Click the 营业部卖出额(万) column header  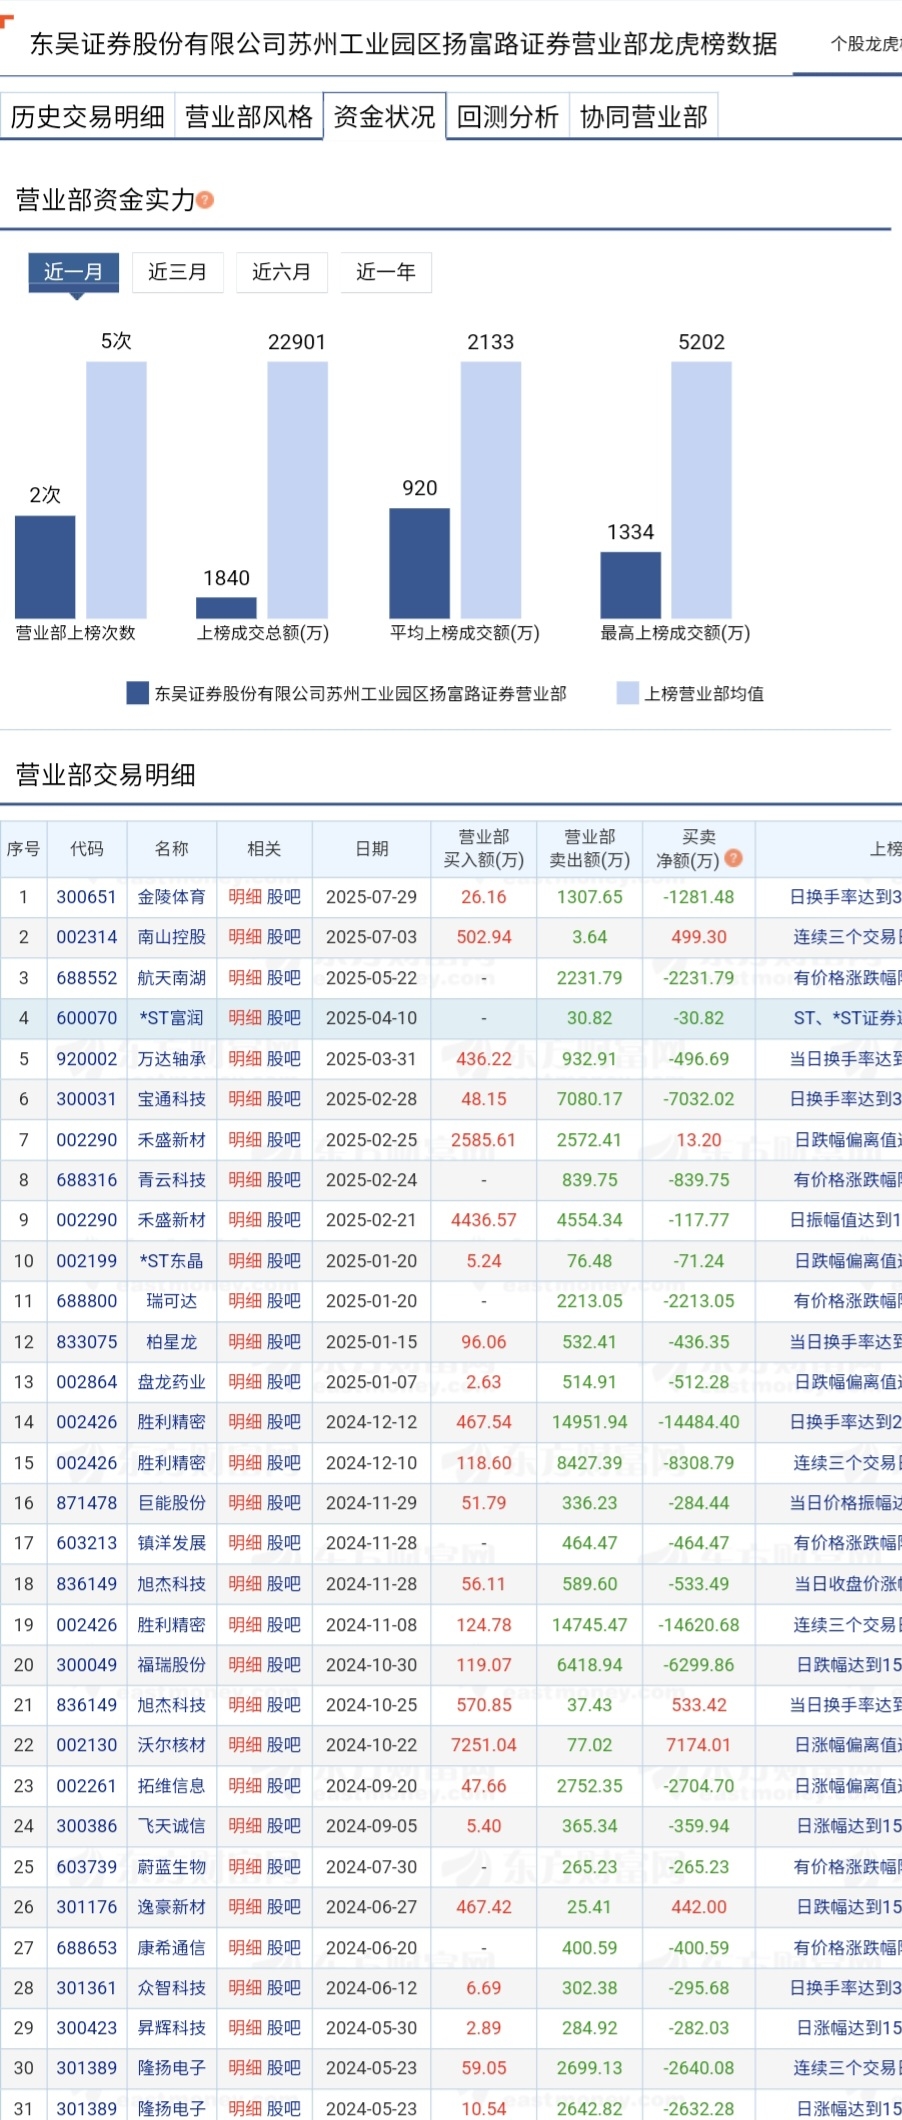[590, 849]
